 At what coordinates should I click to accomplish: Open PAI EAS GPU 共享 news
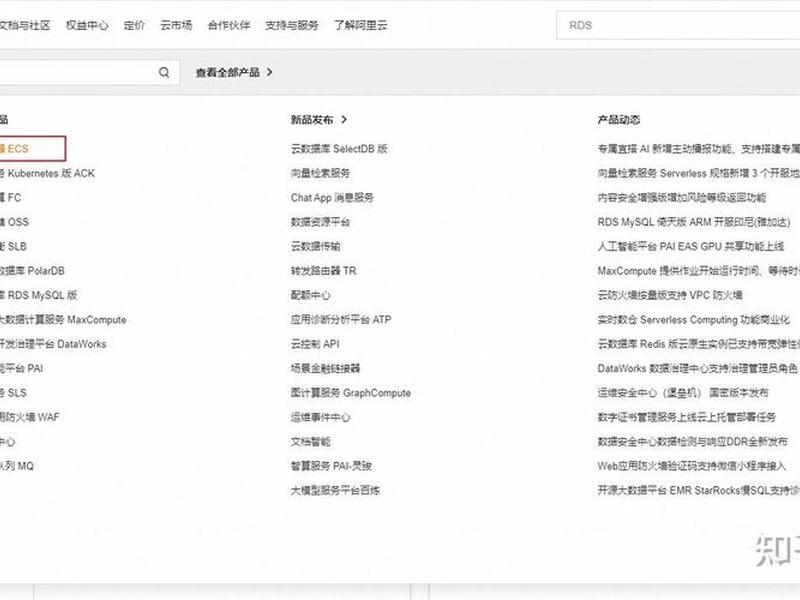point(691,246)
